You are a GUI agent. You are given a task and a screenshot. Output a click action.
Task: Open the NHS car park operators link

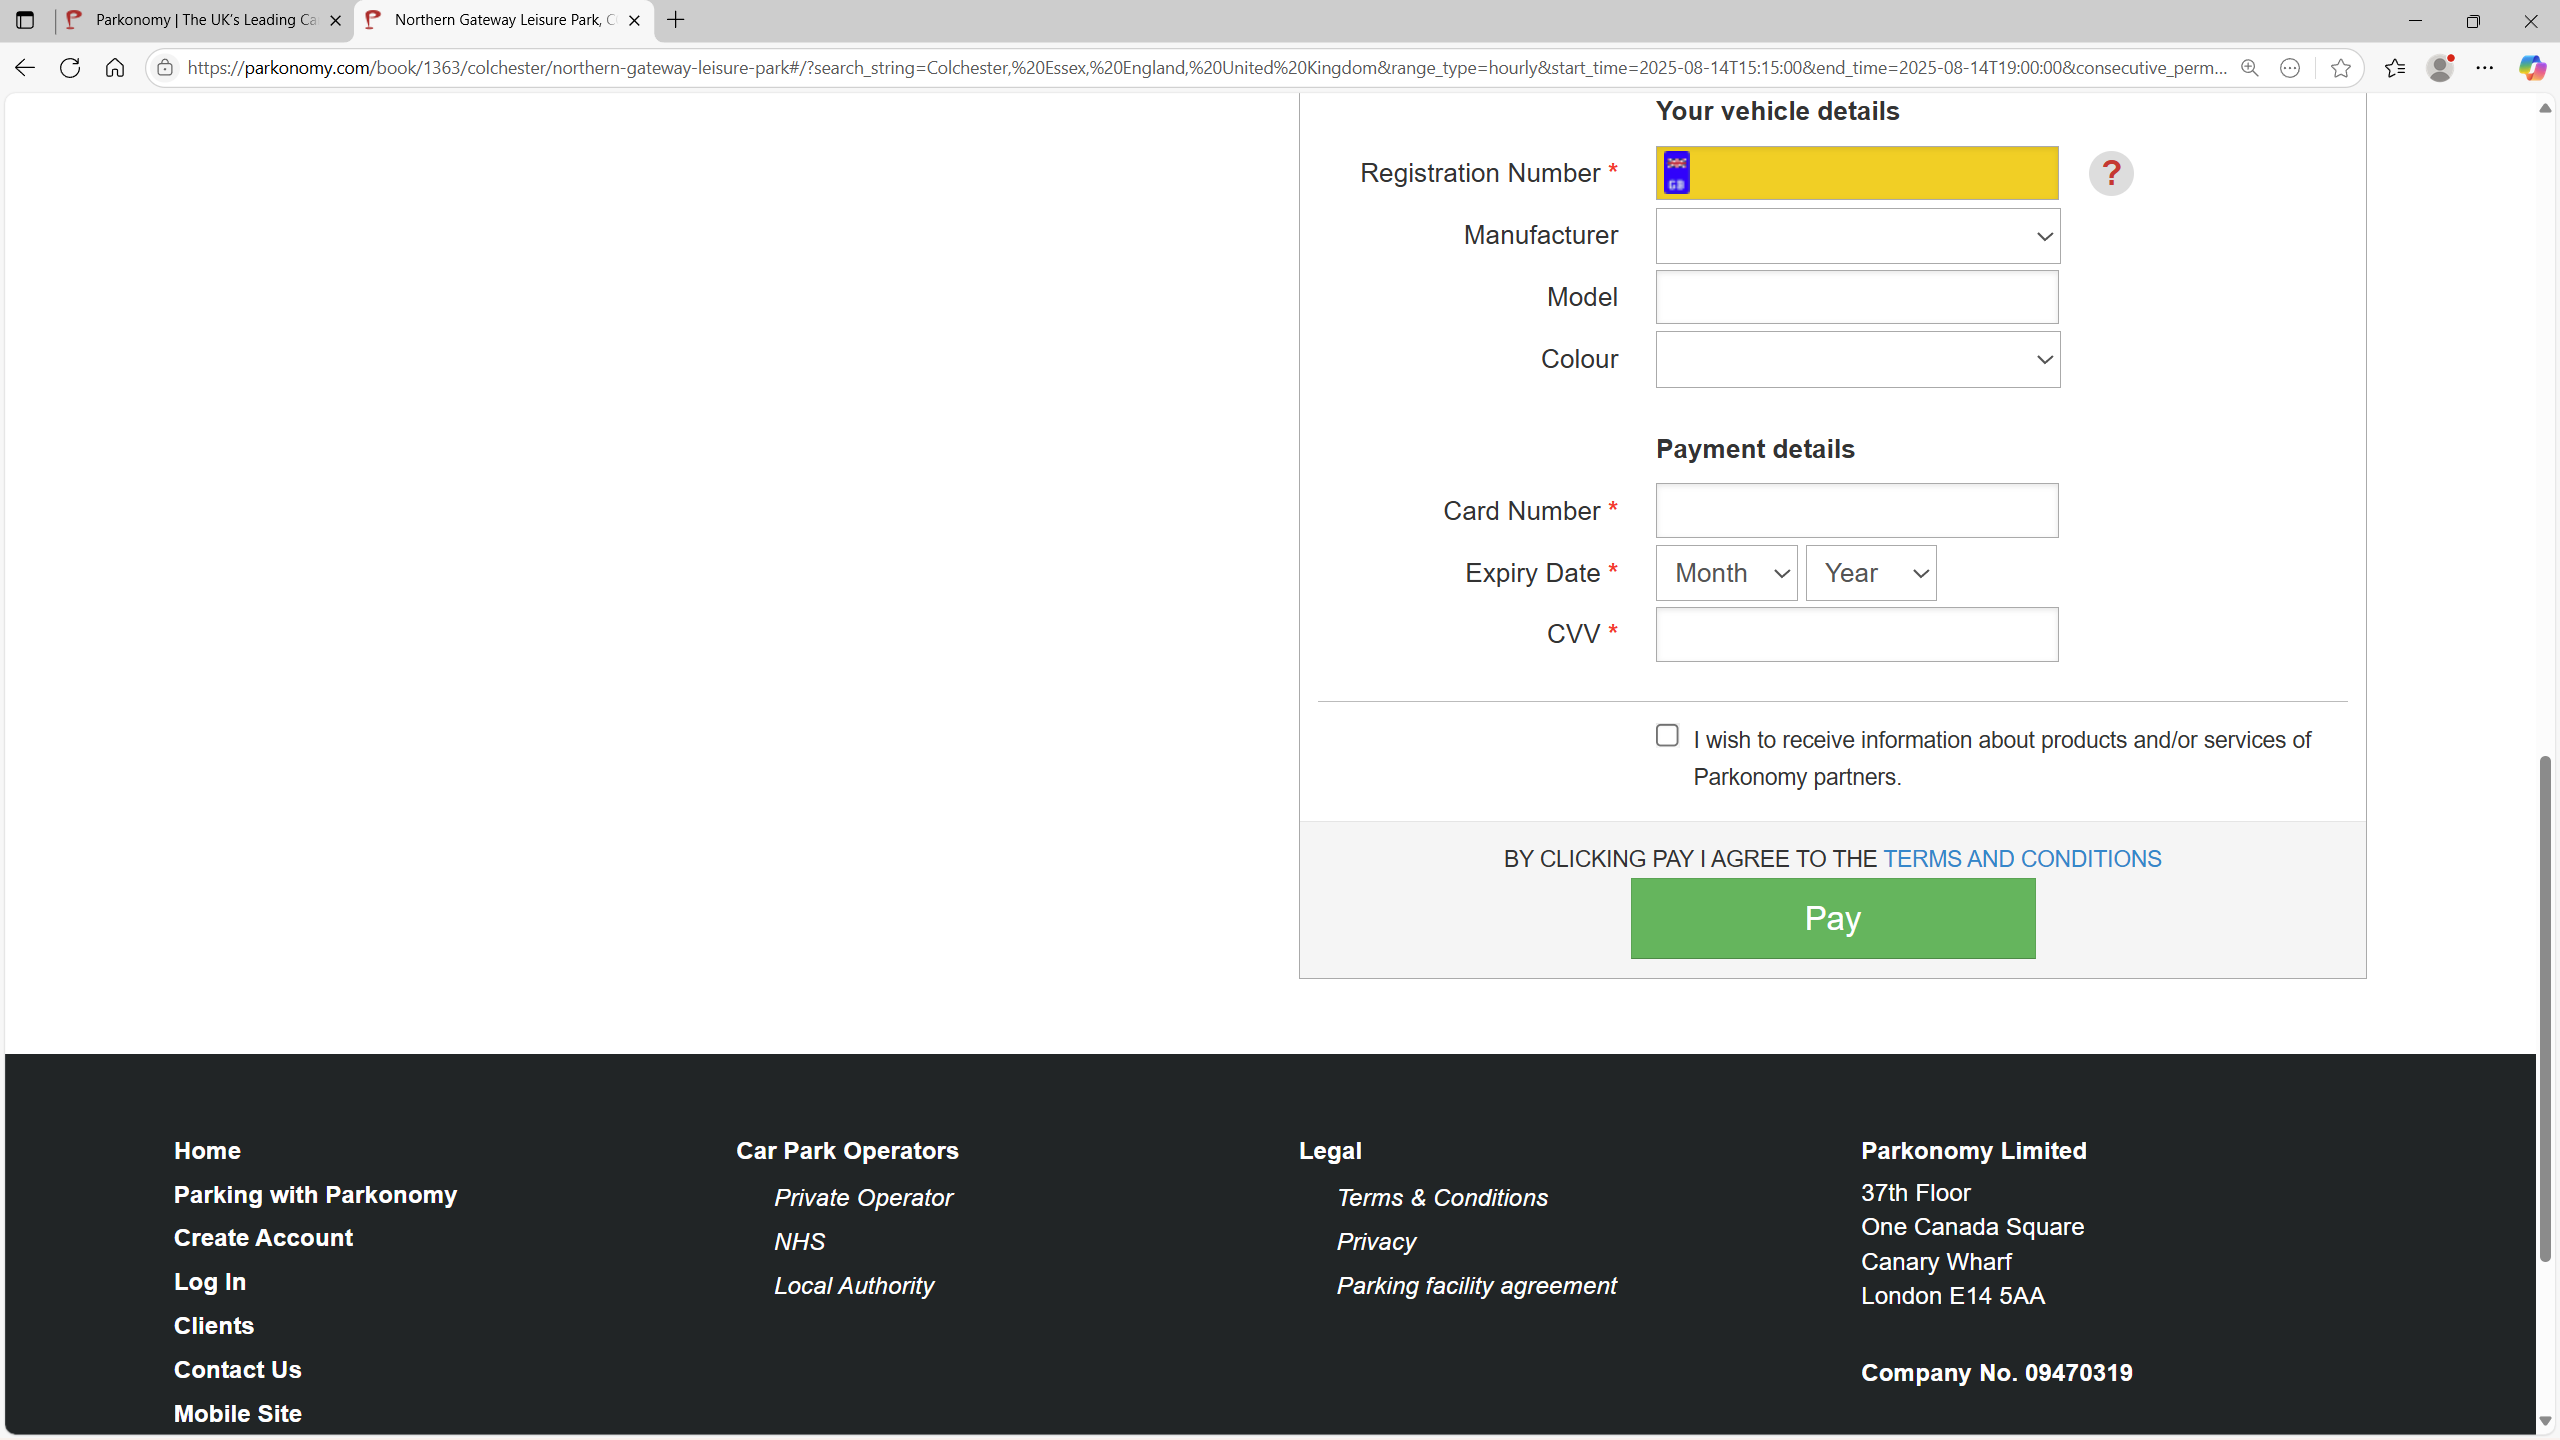(799, 1242)
